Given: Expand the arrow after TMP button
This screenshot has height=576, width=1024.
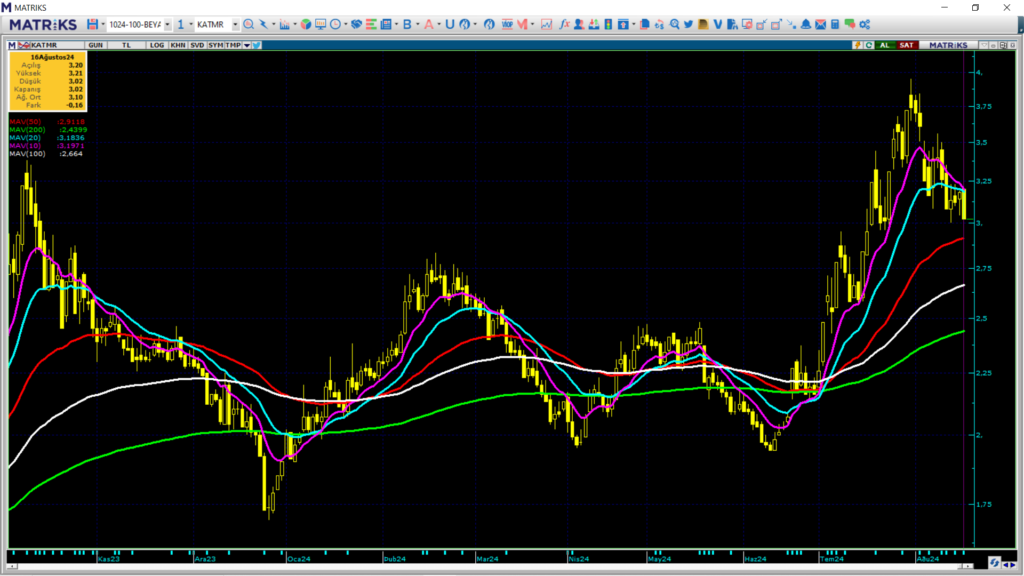Looking at the screenshot, I should point(246,45).
